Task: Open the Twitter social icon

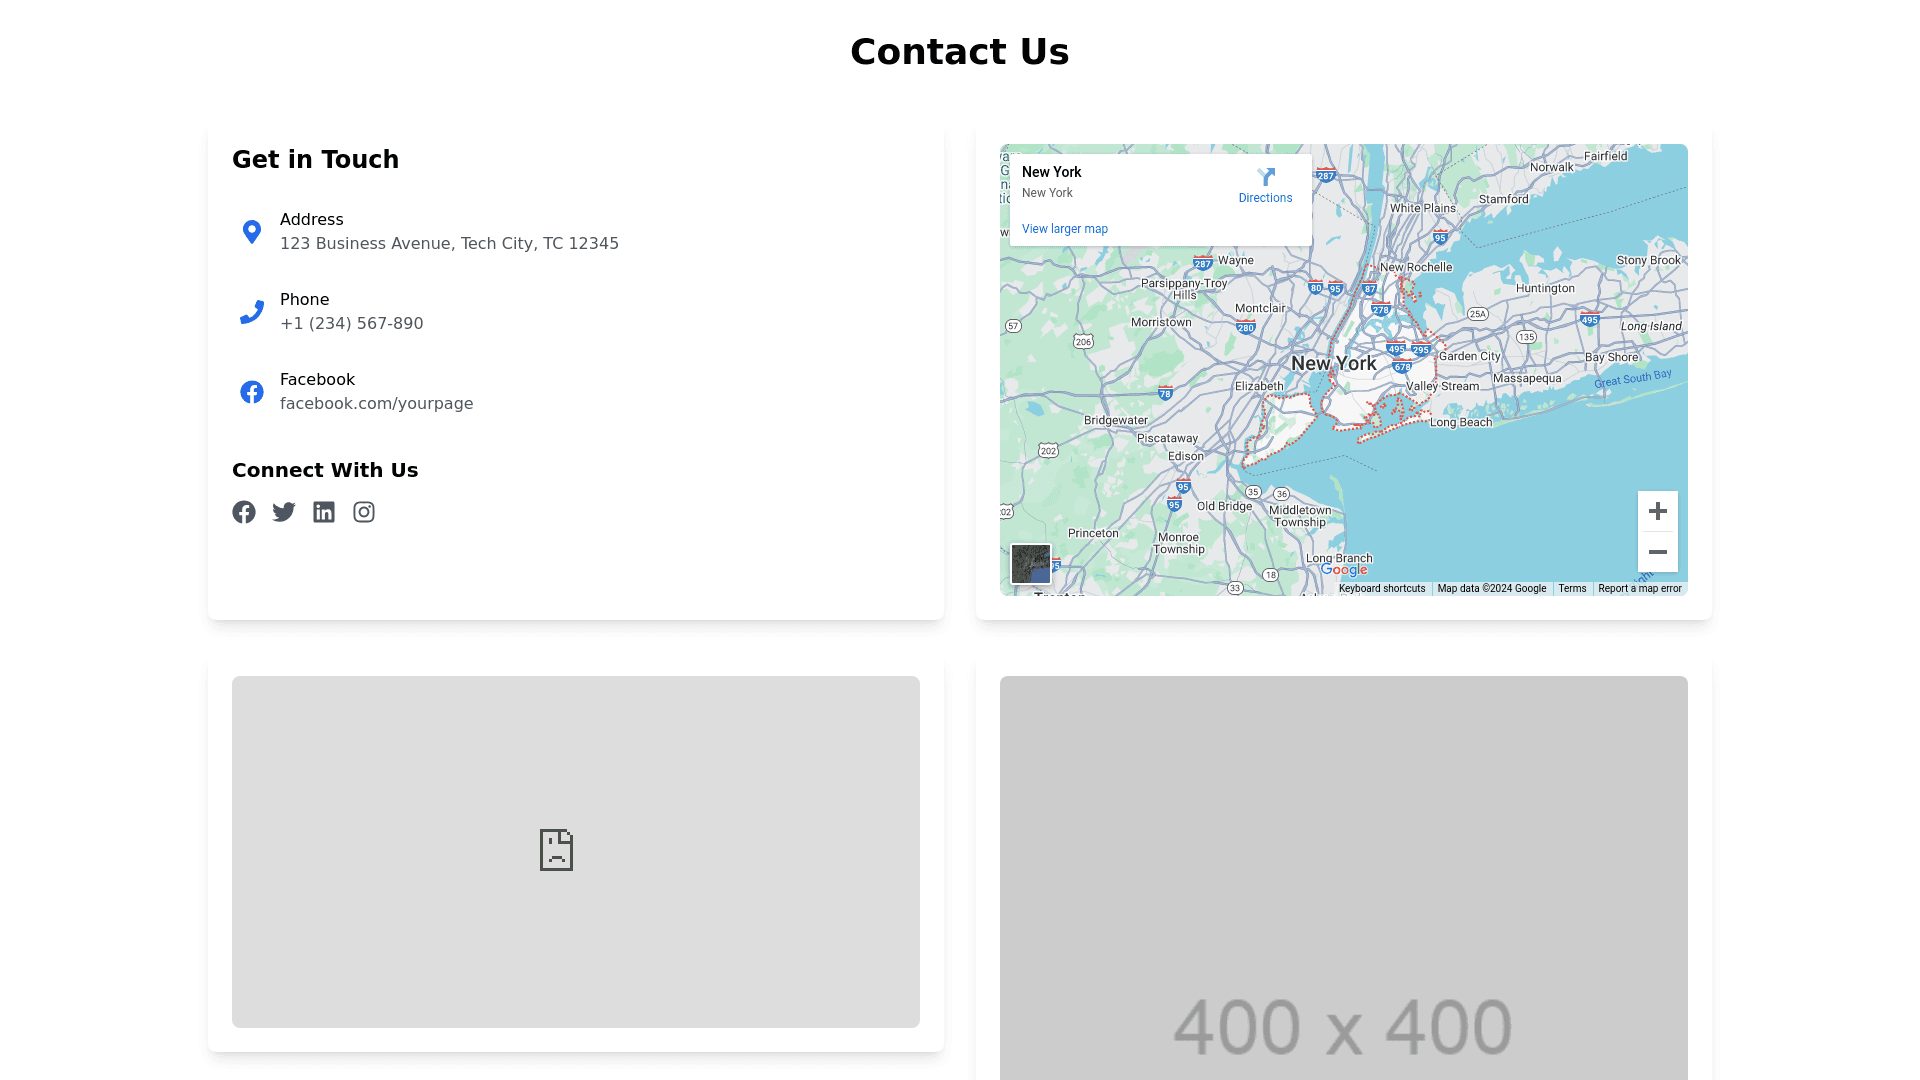Action: (284, 512)
